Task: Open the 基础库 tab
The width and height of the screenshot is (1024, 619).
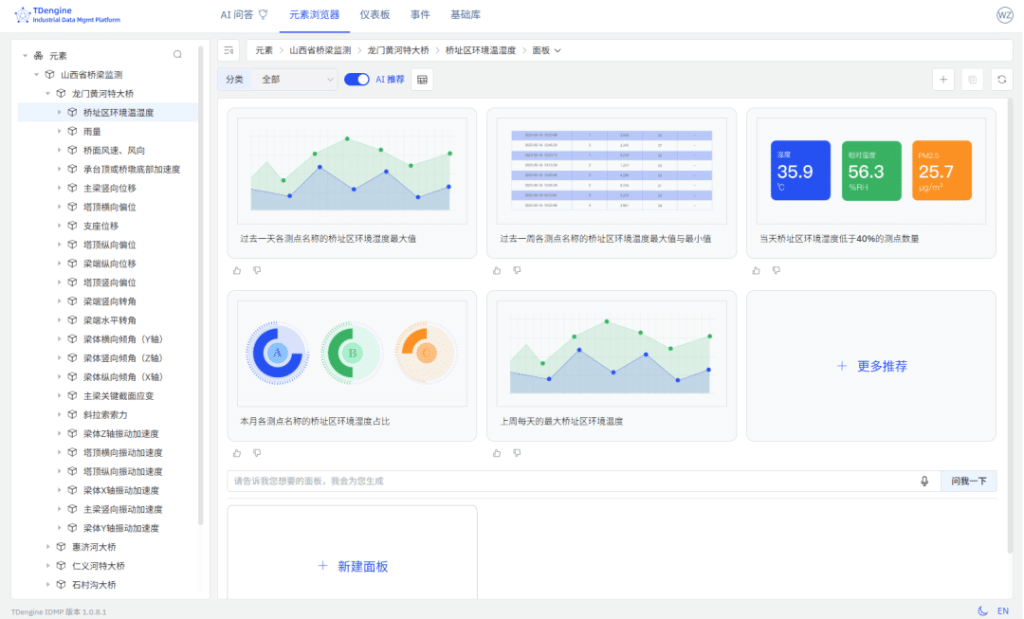Action: (x=466, y=14)
